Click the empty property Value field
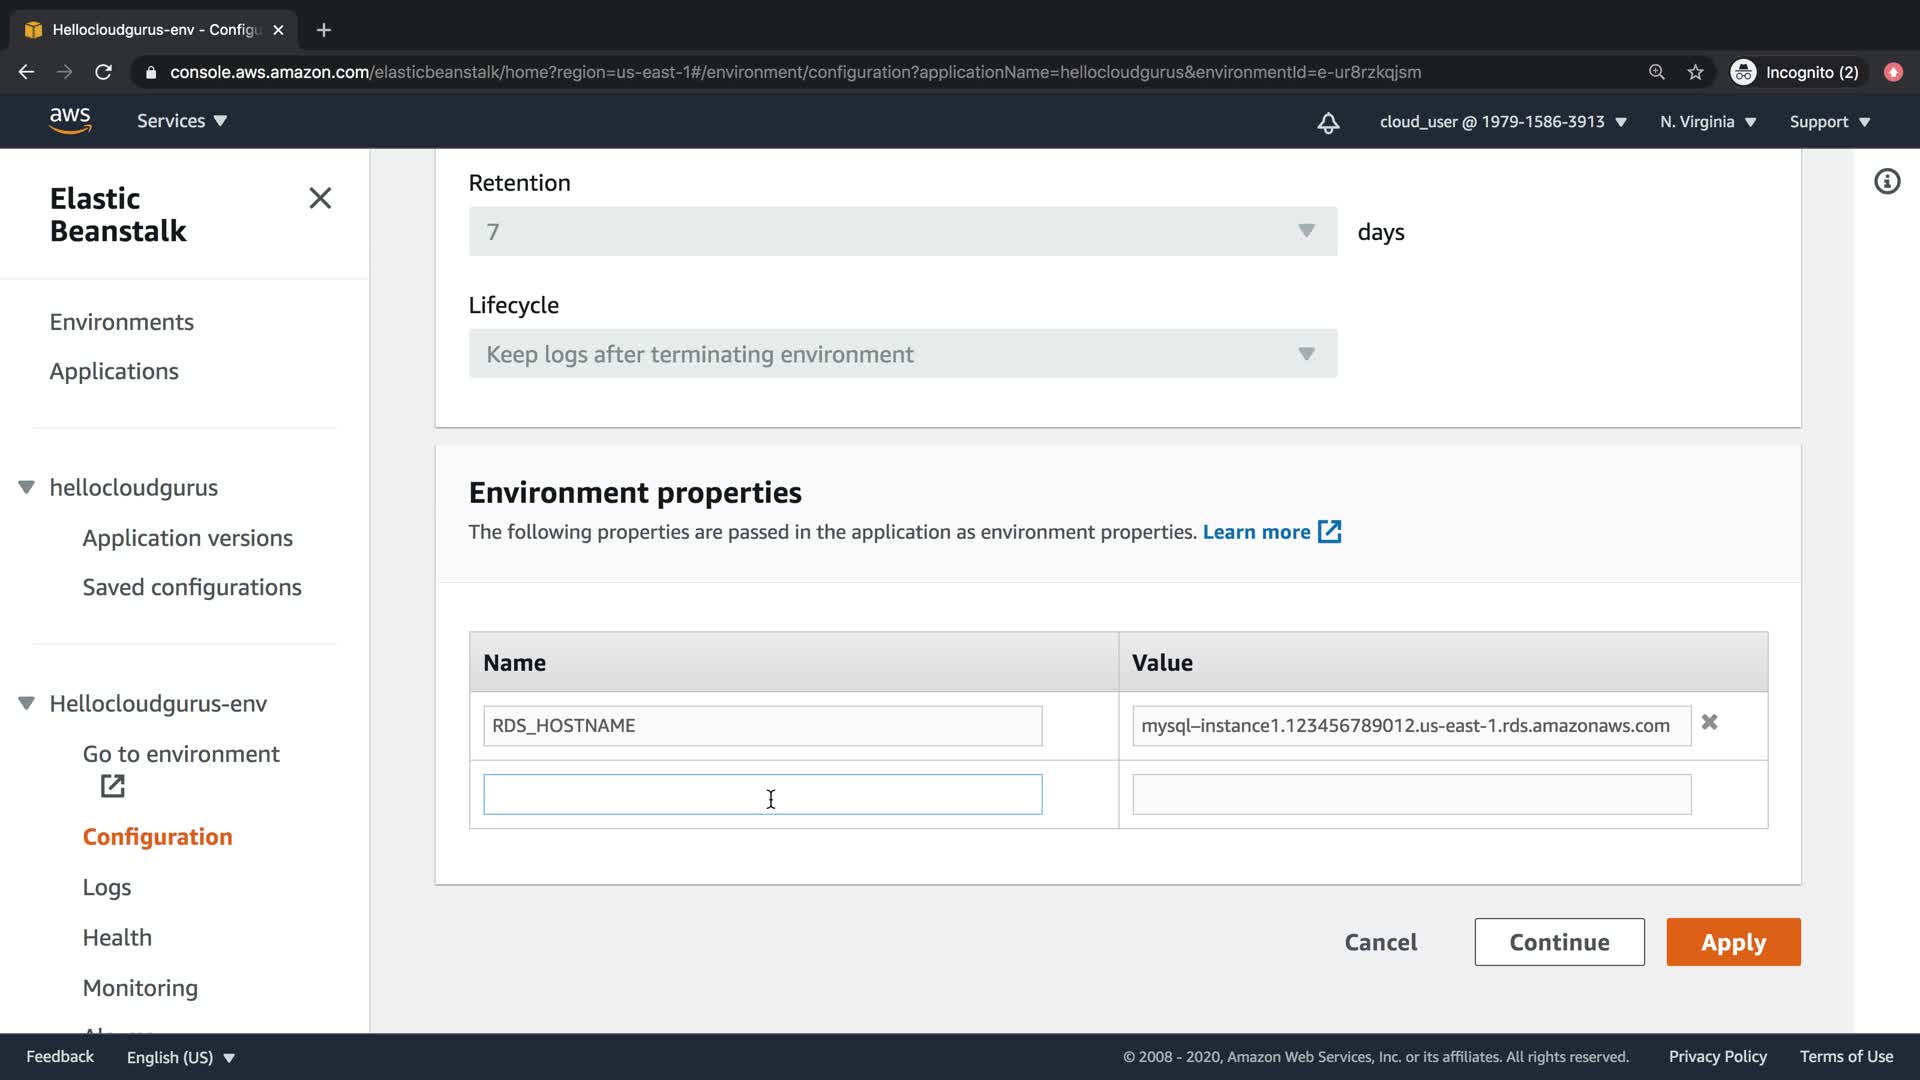The height and width of the screenshot is (1080, 1920). pyautogui.click(x=1411, y=795)
